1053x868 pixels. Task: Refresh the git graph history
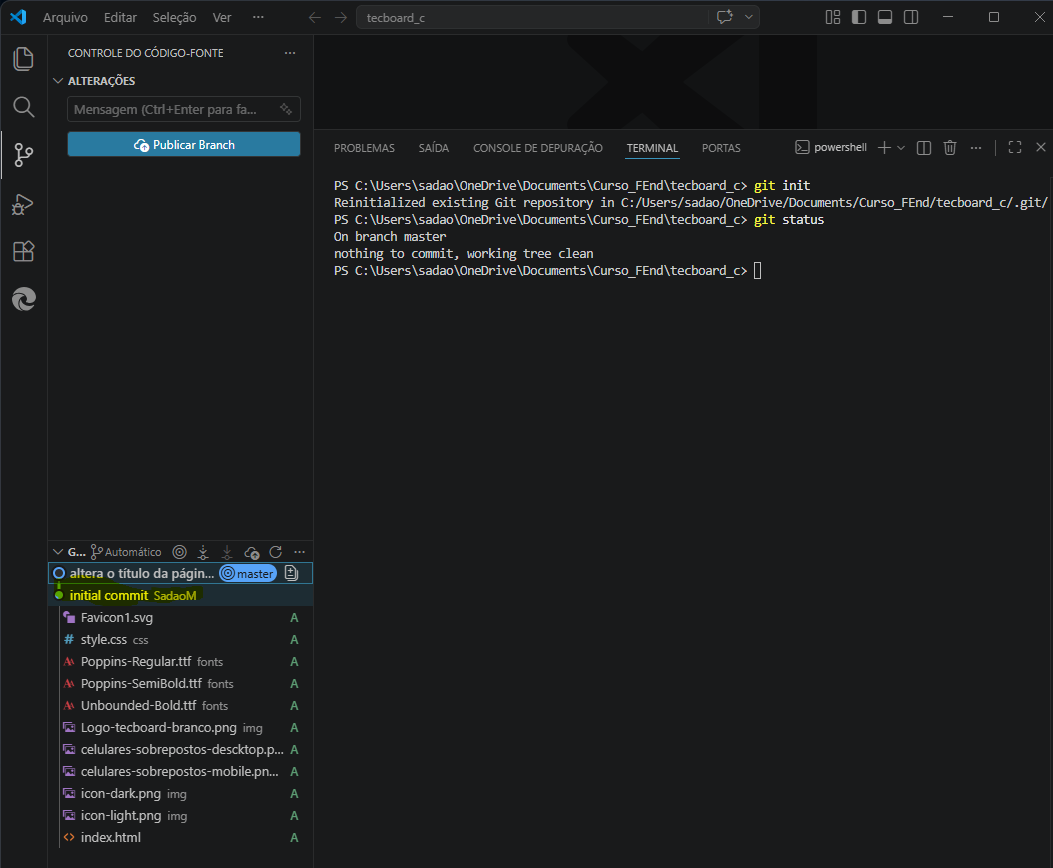pyautogui.click(x=275, y=552)
